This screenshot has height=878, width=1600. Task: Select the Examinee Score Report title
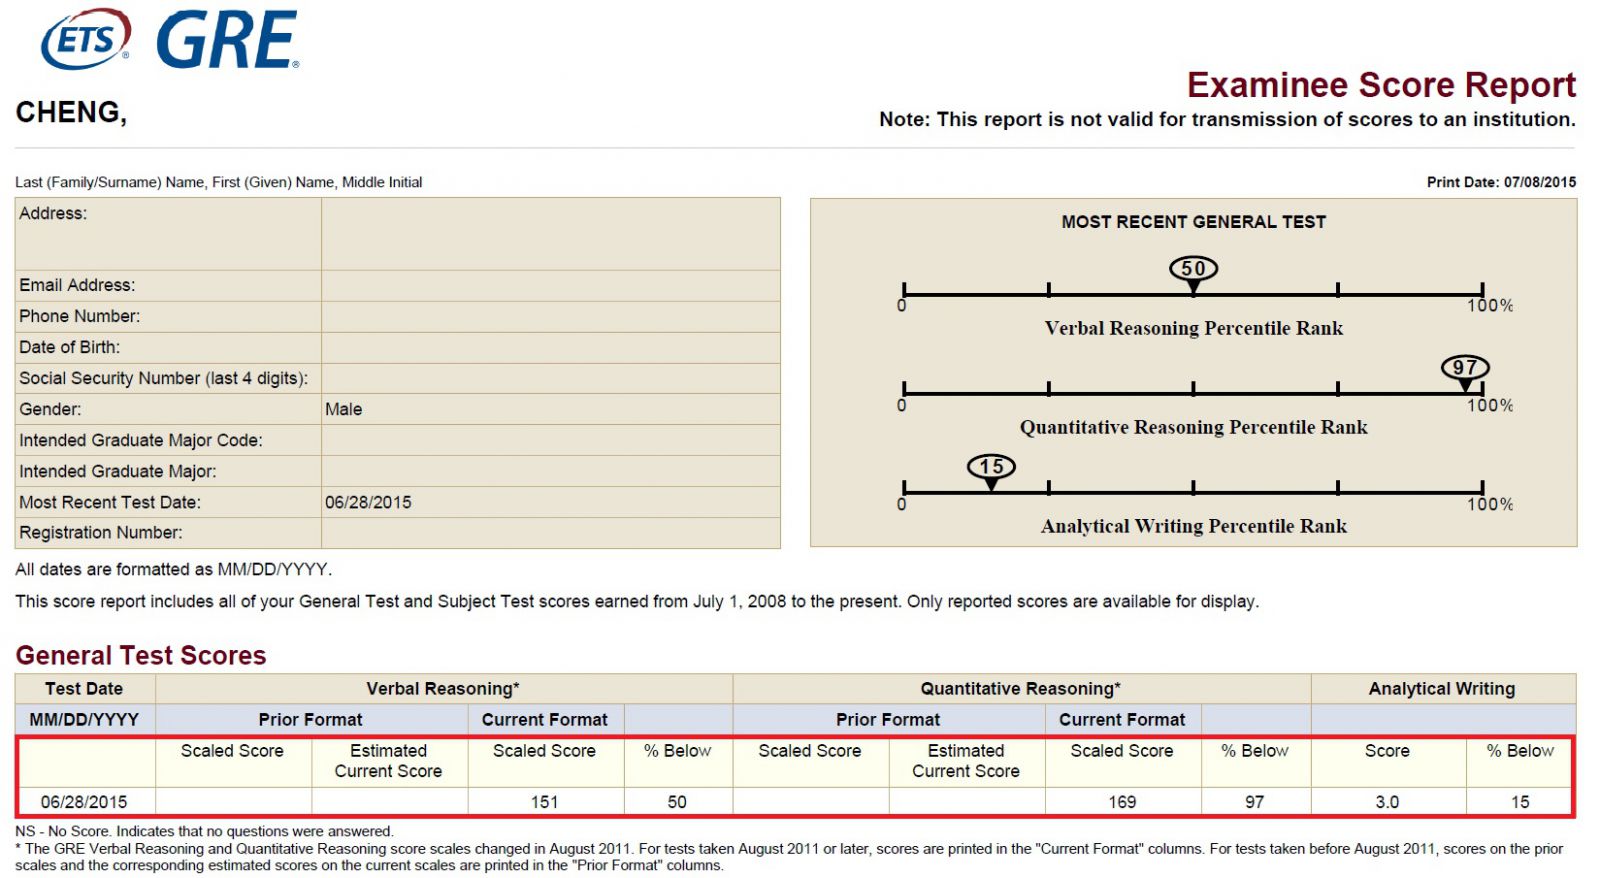pyautogui.click(x=1381, y=85)
